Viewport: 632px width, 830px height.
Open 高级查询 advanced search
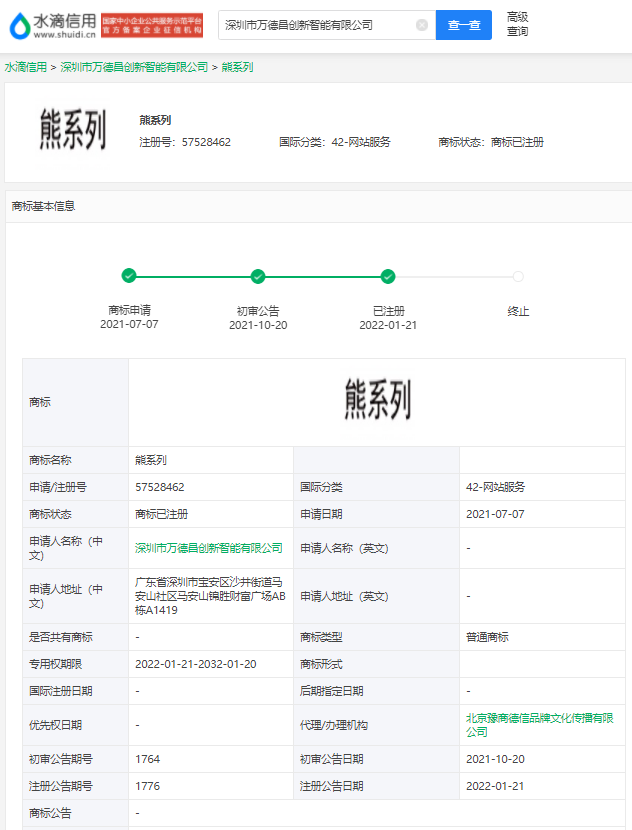517,24
